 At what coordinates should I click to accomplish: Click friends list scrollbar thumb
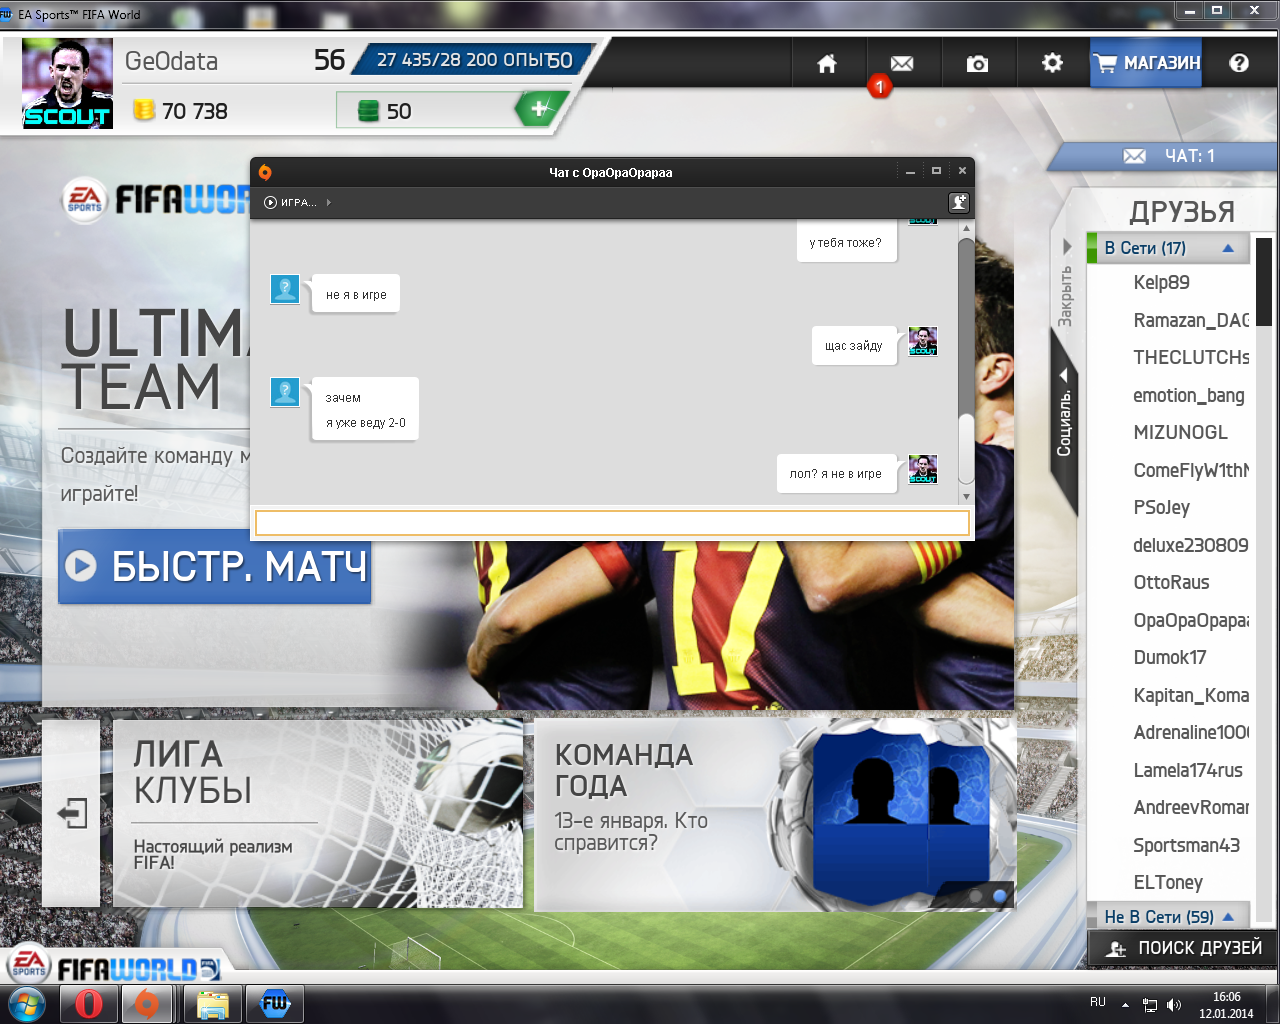(1264, 282)
